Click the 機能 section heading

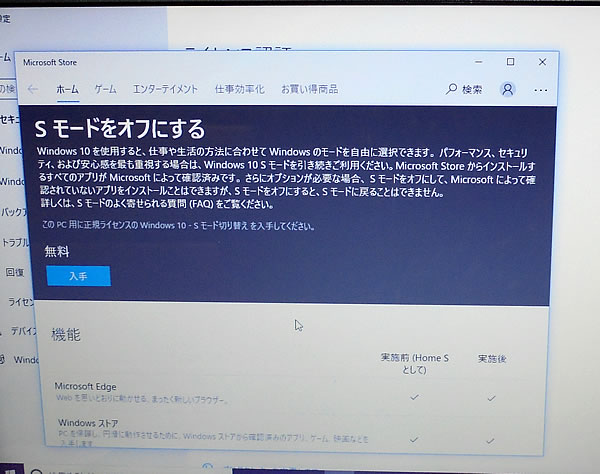66,335
